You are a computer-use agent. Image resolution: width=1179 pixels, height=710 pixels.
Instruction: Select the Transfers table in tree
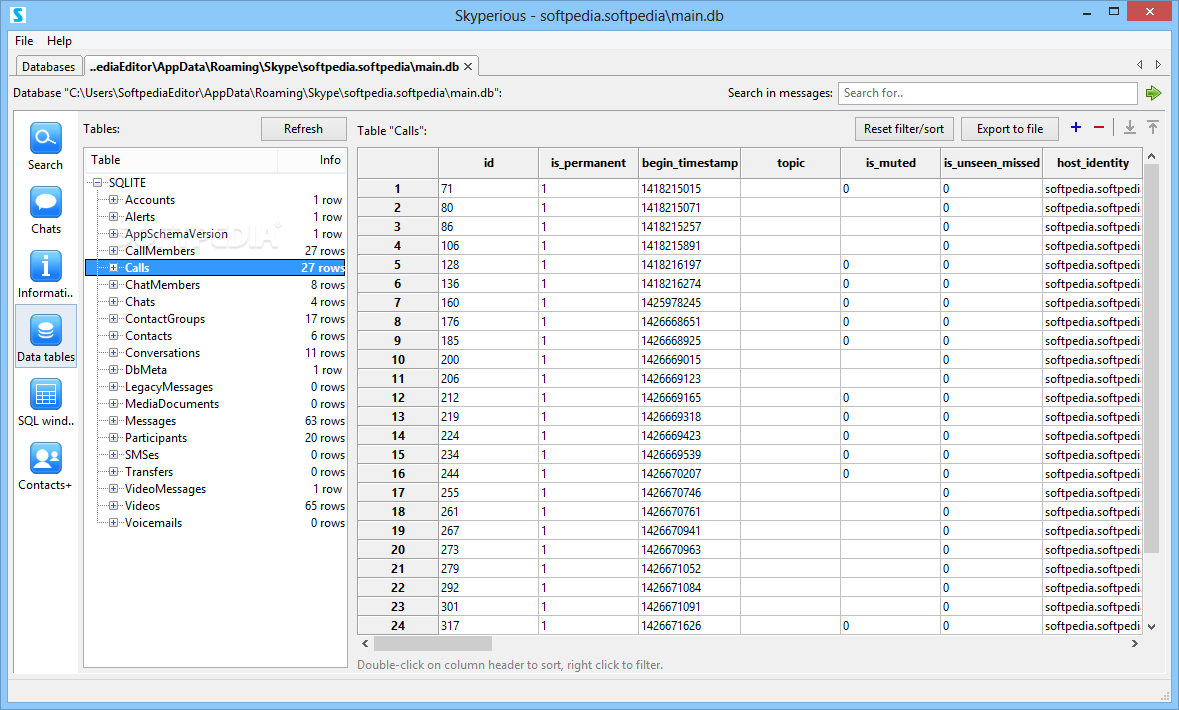coord(149,472)
